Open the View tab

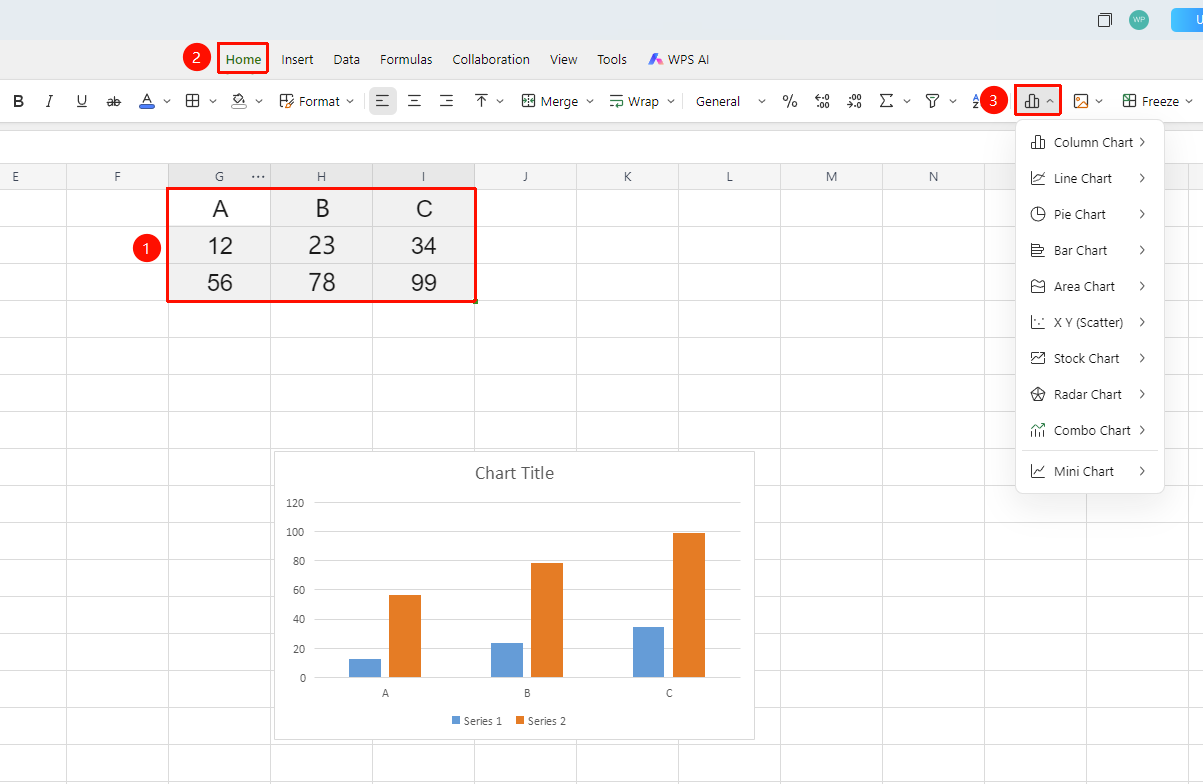(564, 60)
